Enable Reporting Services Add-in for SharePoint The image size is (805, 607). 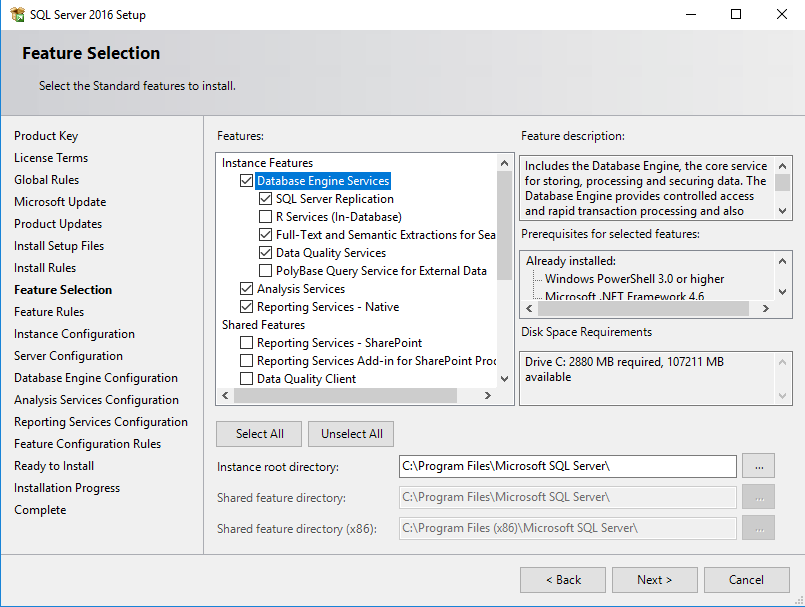(246, 361)
